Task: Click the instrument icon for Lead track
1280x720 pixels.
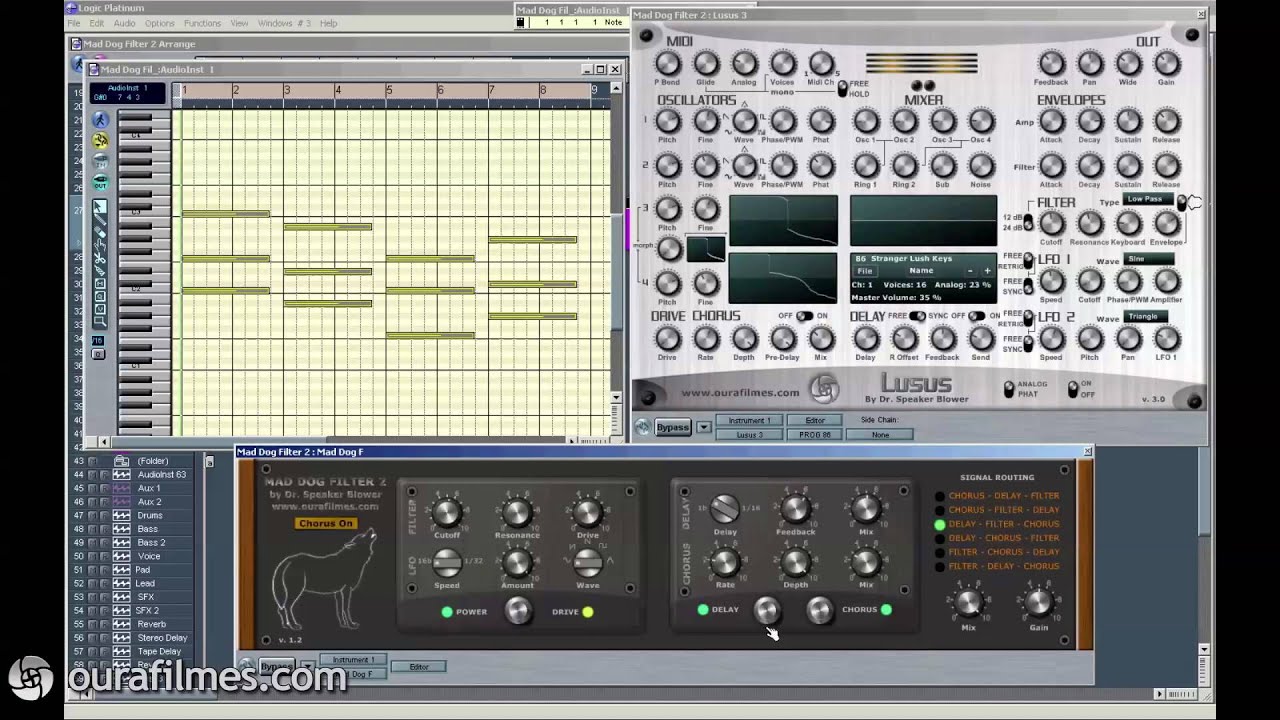Action: tap(121, 583)
